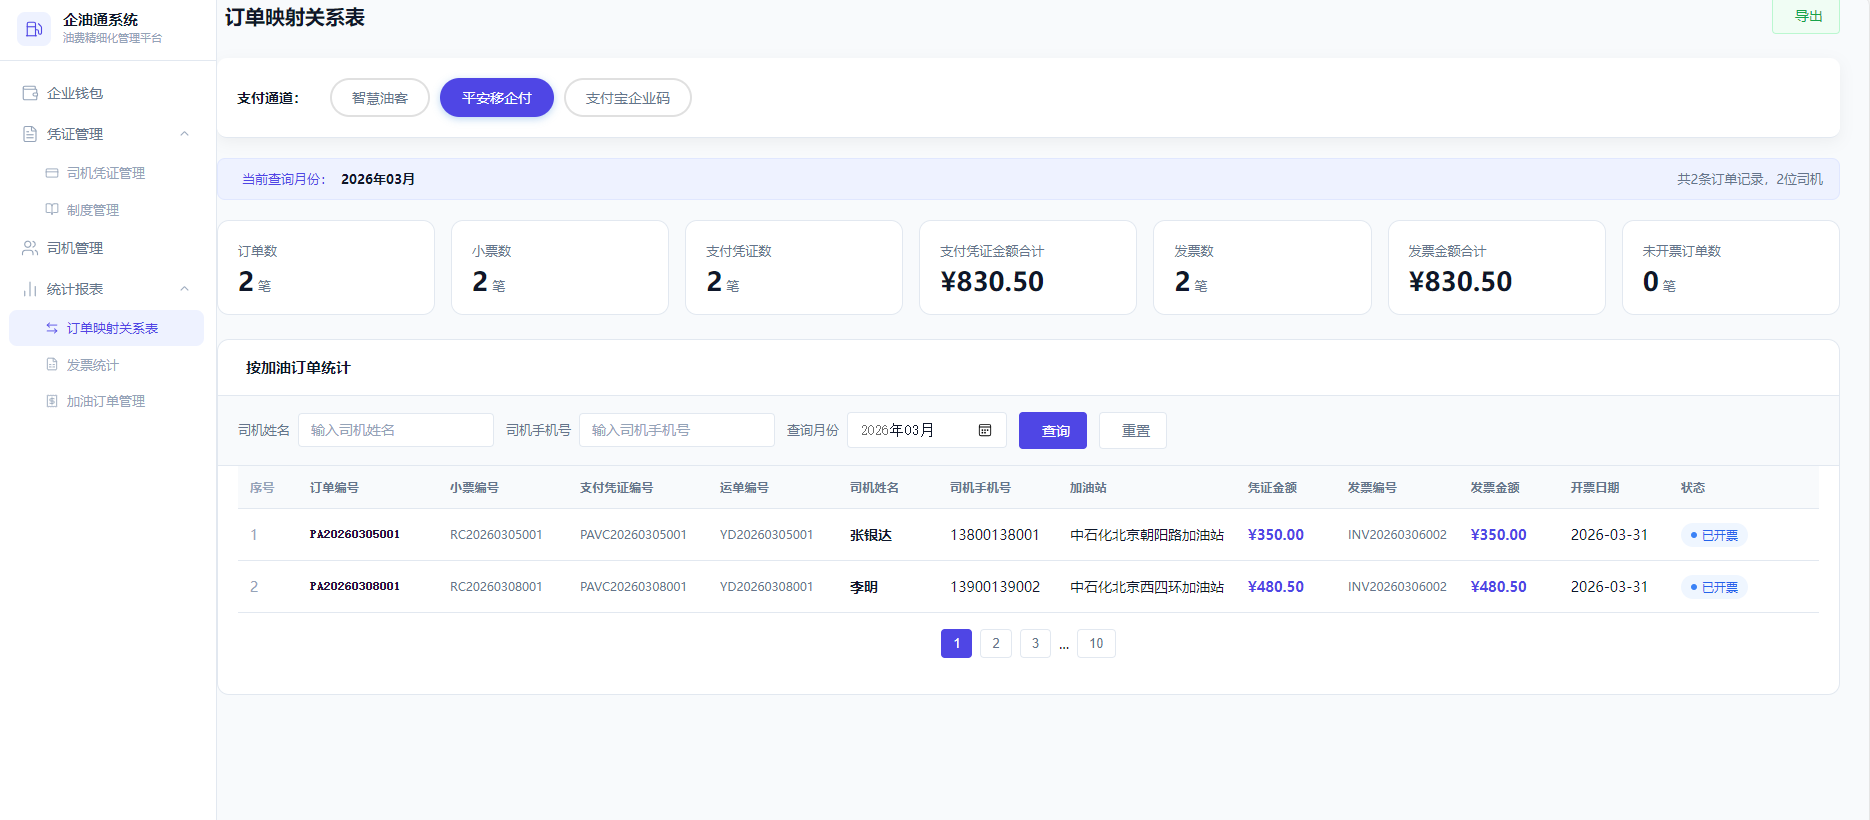Collapse the 凭证管理 menu chevron

[x=184, y=134]
